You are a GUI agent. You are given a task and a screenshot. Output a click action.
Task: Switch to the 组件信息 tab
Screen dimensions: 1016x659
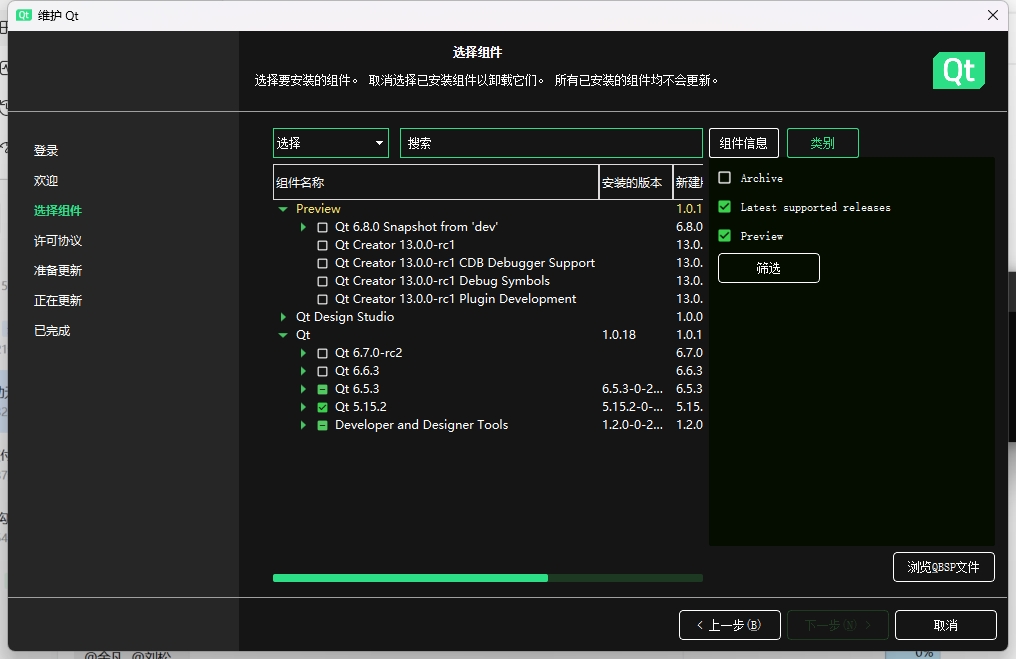coord(743,143)
